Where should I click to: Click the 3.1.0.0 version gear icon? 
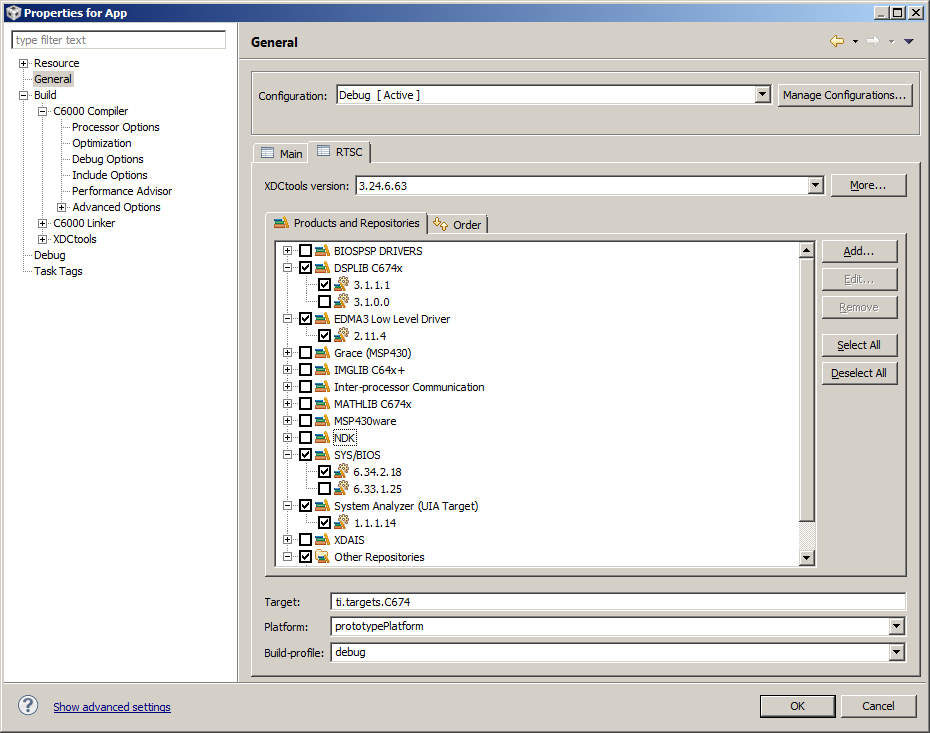342,302
